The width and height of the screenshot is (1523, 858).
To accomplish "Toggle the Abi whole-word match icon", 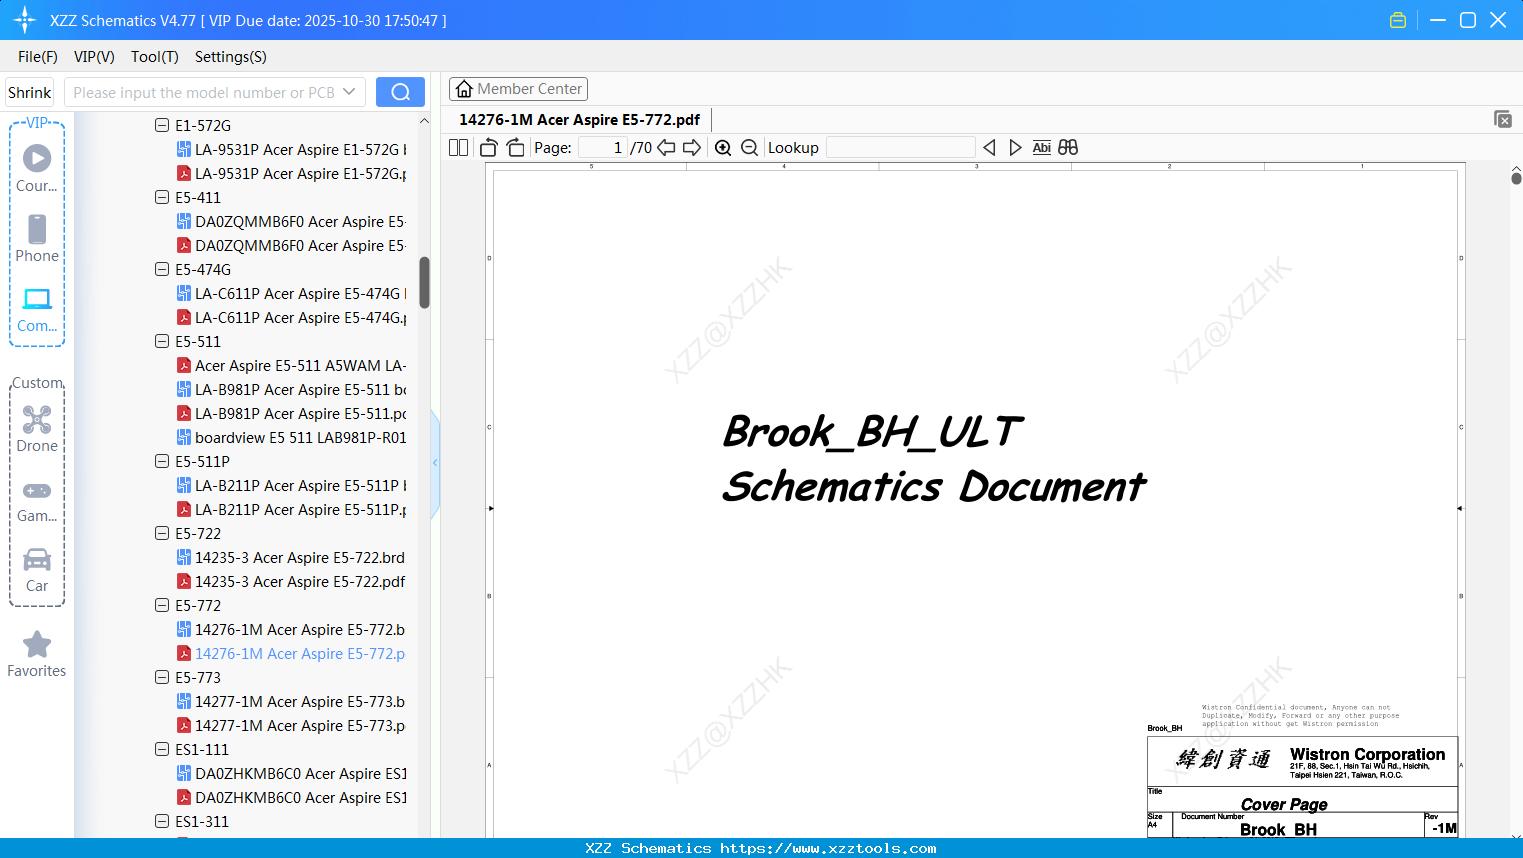I will pyautogui.click(x=1042, y=148).
